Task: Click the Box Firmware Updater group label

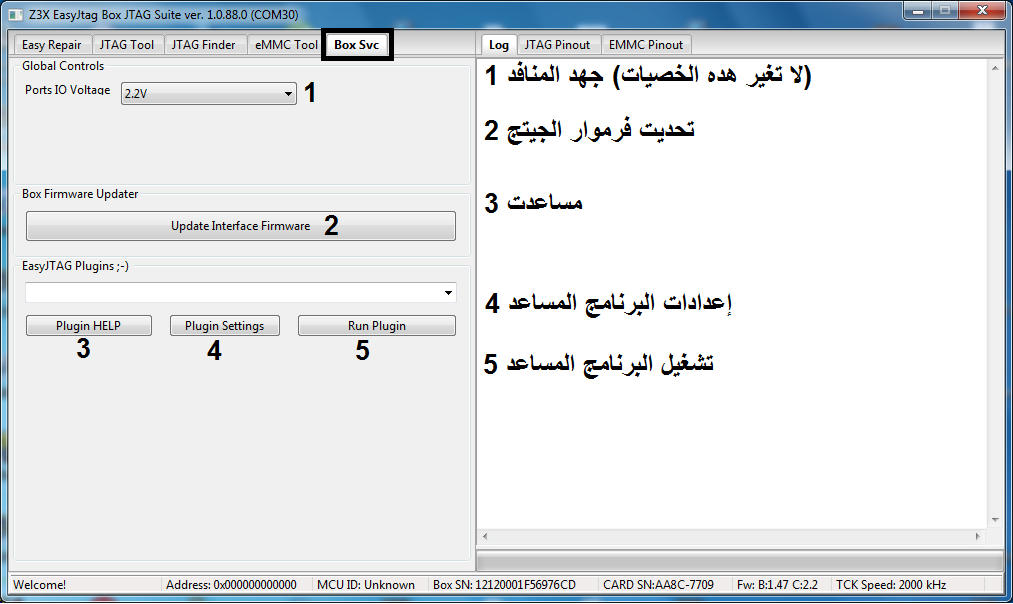Action: tap(80, 194)
